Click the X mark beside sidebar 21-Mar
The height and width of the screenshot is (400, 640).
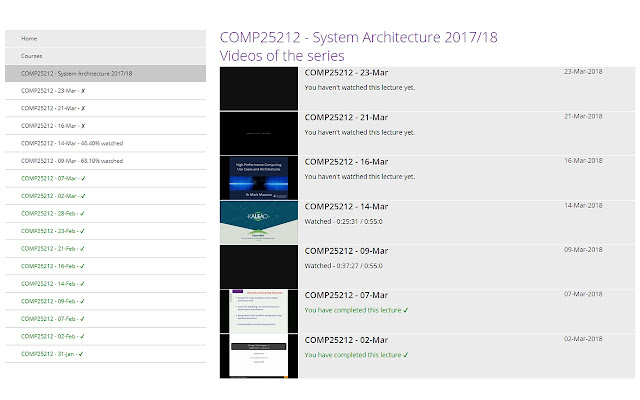83,109
